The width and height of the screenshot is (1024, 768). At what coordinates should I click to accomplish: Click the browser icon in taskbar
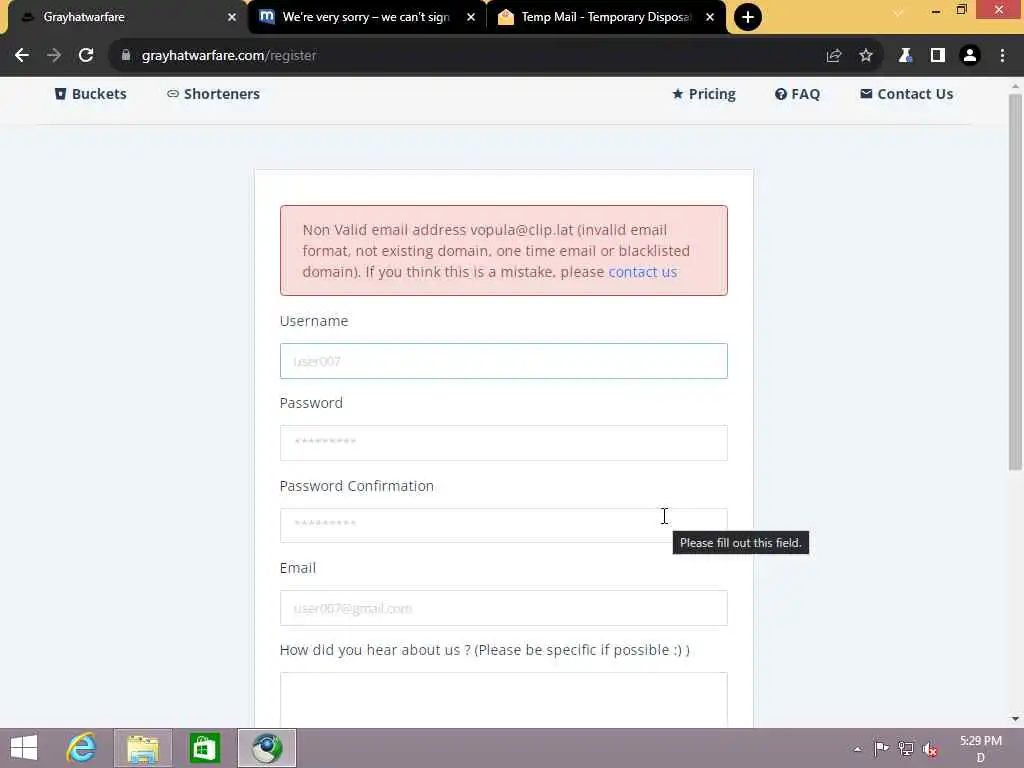(266, 748)
